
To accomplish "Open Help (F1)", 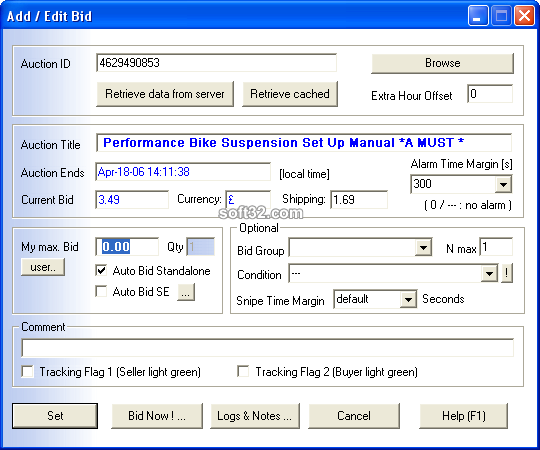I will tap(464, 416).
